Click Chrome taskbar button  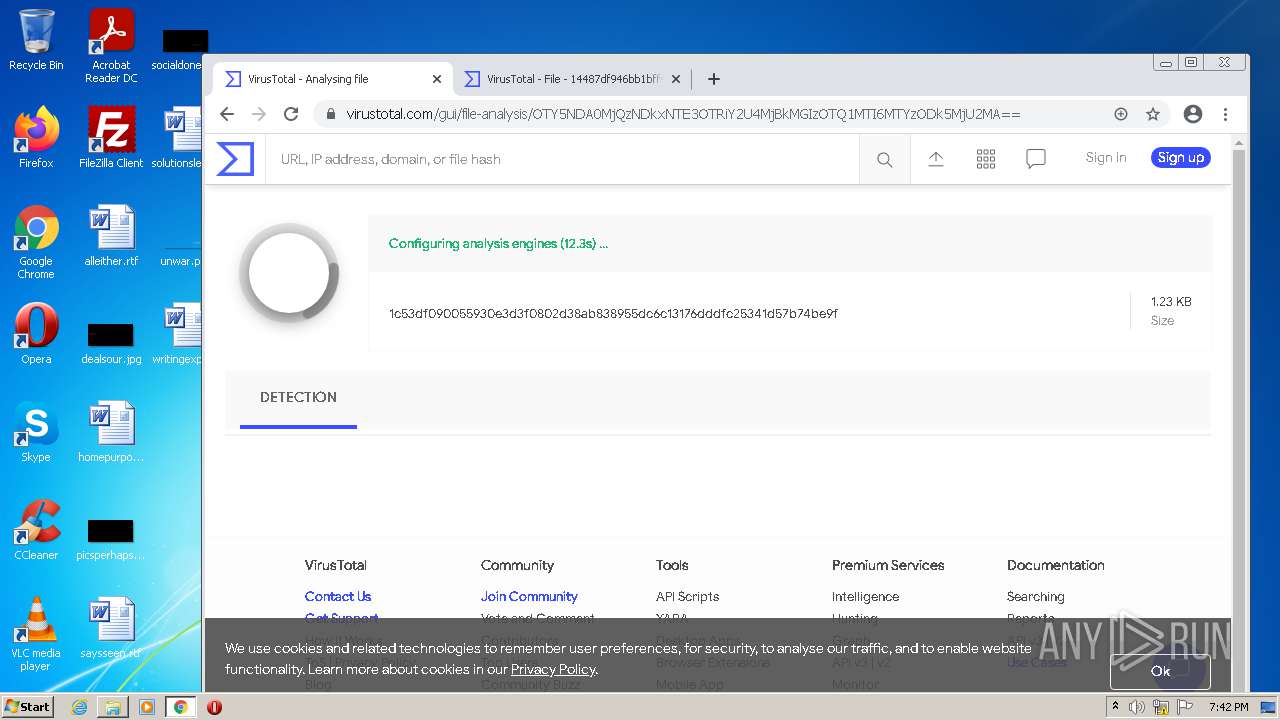tap(180, 707)
